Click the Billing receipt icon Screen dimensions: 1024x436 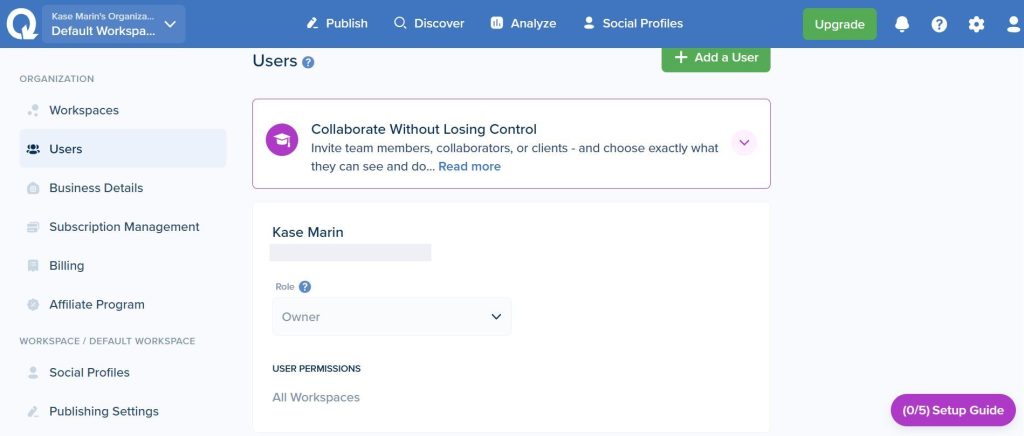click(x=33, y=266)
